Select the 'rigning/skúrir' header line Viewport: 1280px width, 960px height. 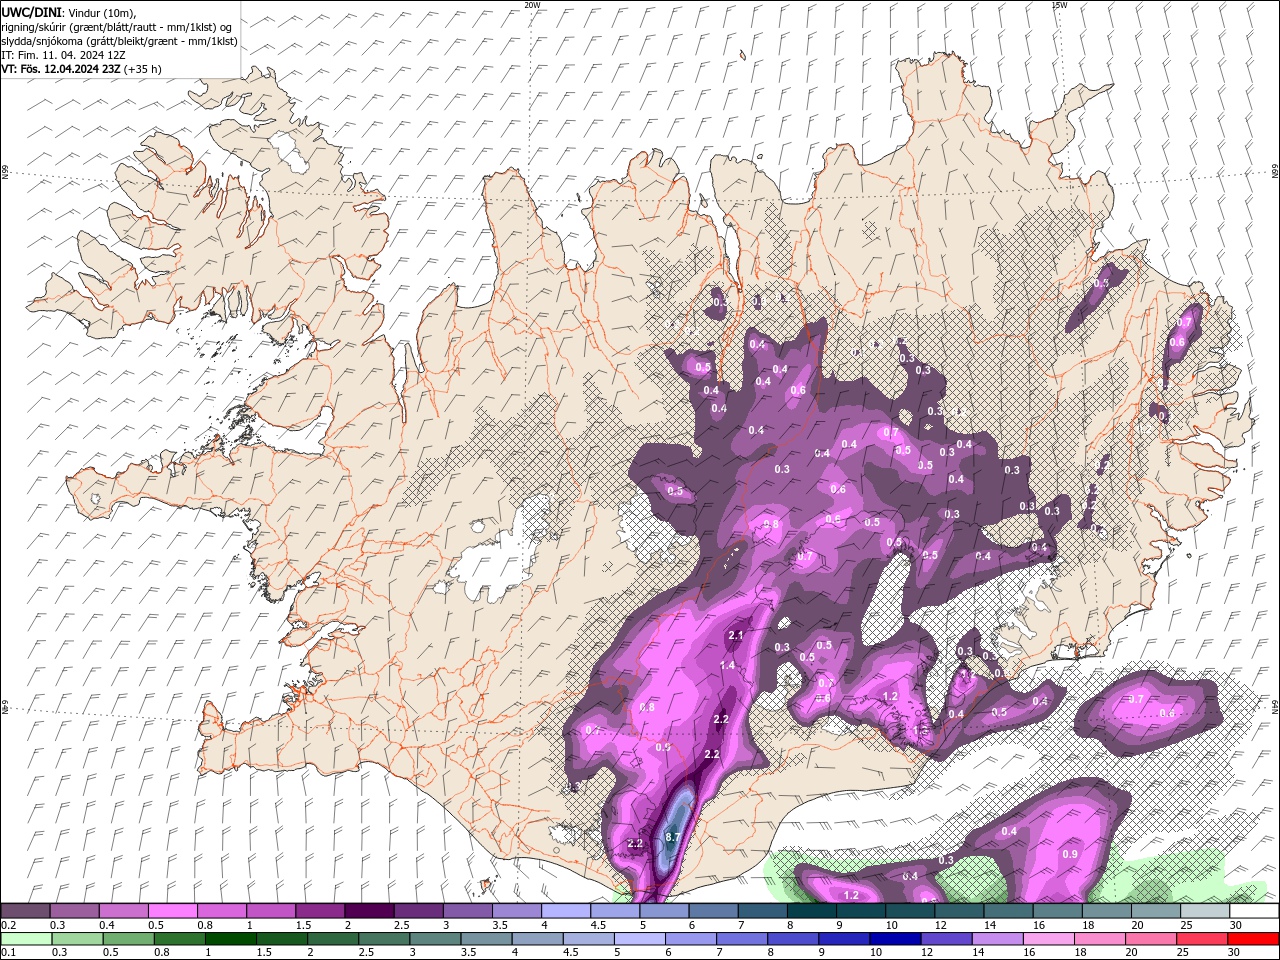coord(118,26)
